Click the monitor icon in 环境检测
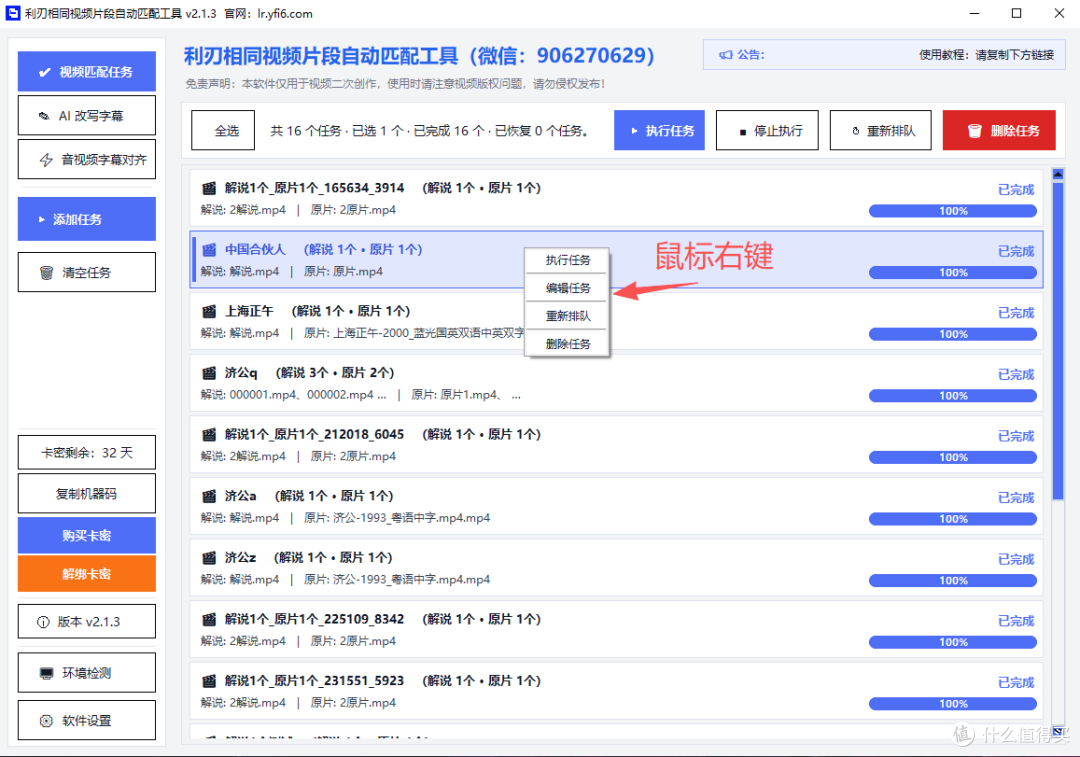 [46, 673]
